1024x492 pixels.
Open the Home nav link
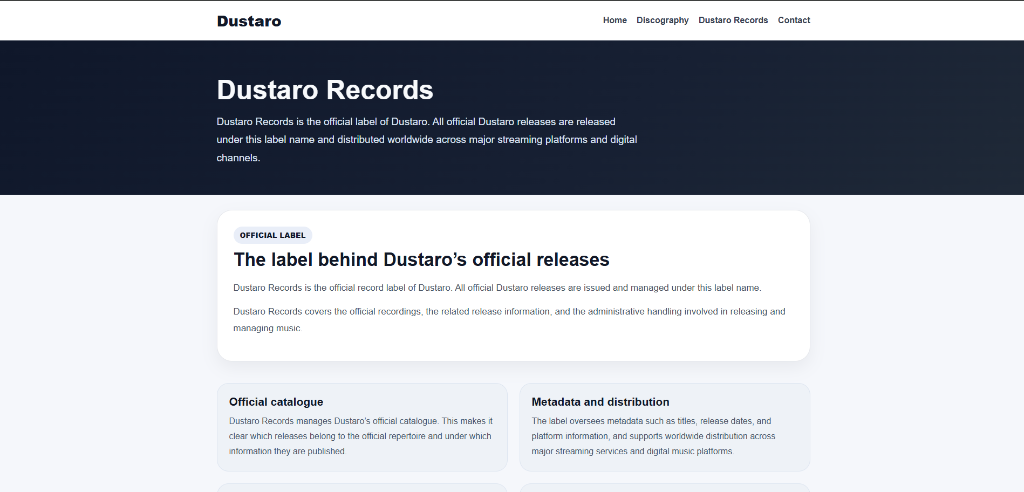[615, 20]
